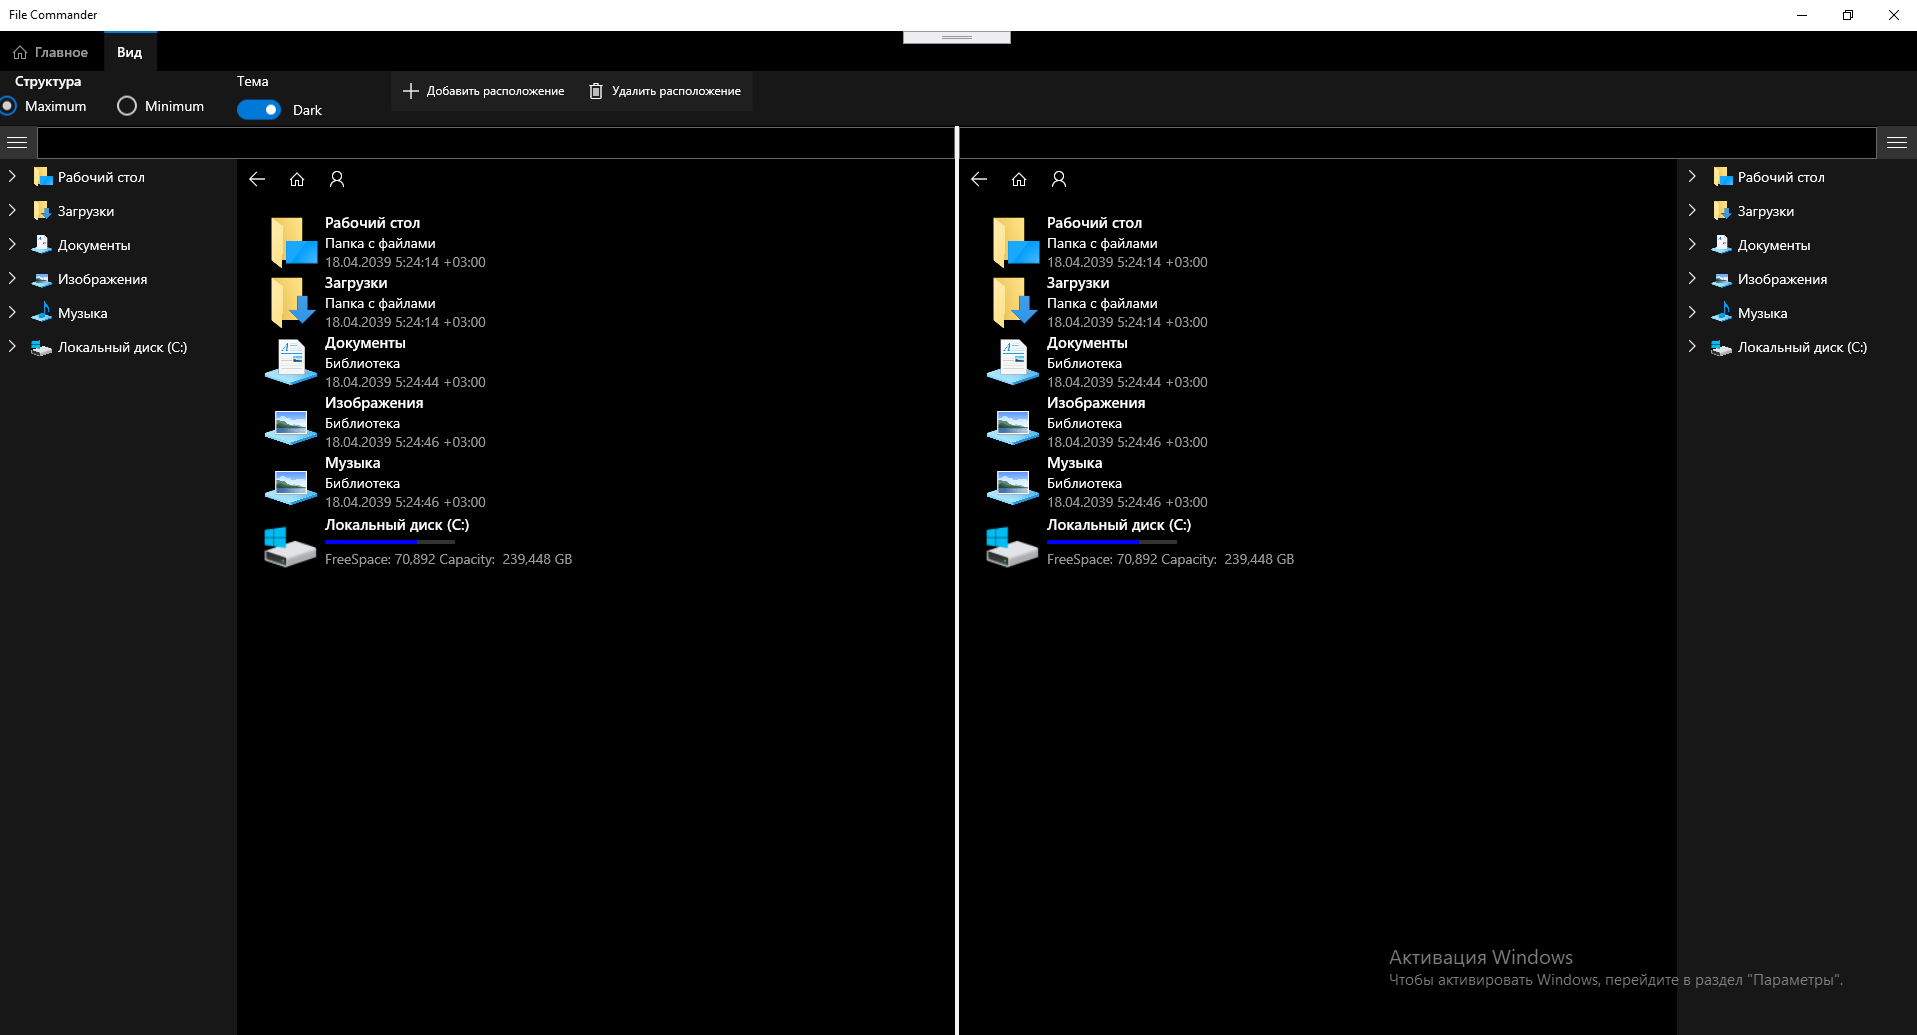Expand Музыка in right sidebar tree

coord(1692,312)
